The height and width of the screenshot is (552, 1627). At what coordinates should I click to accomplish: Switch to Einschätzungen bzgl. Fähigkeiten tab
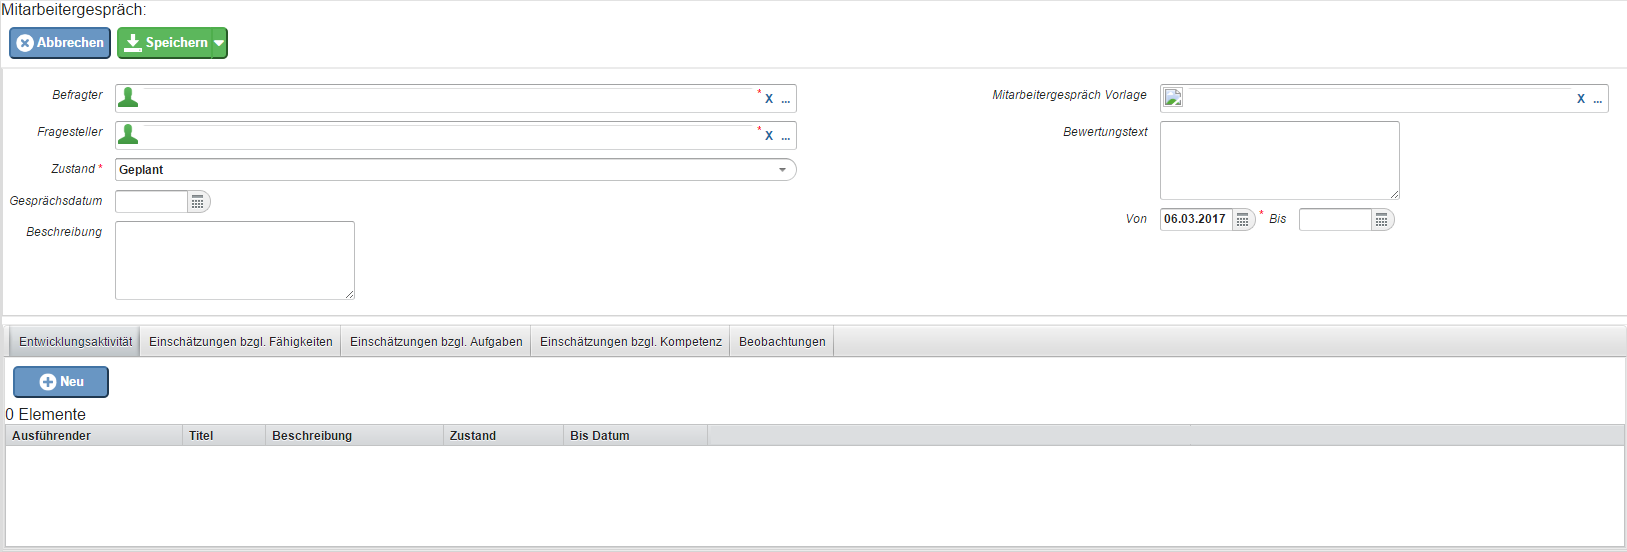[x=240, y=342]
